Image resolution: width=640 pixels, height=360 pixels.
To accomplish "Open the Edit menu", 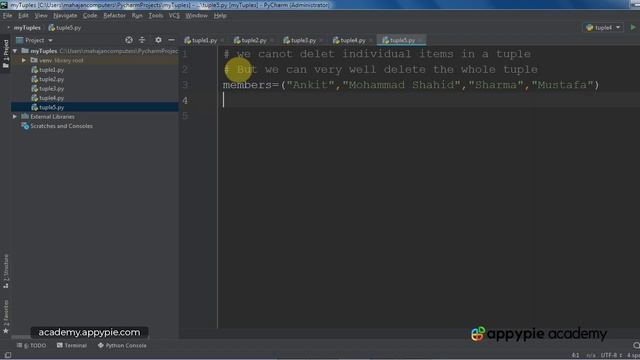I will [x=23, y=16].
